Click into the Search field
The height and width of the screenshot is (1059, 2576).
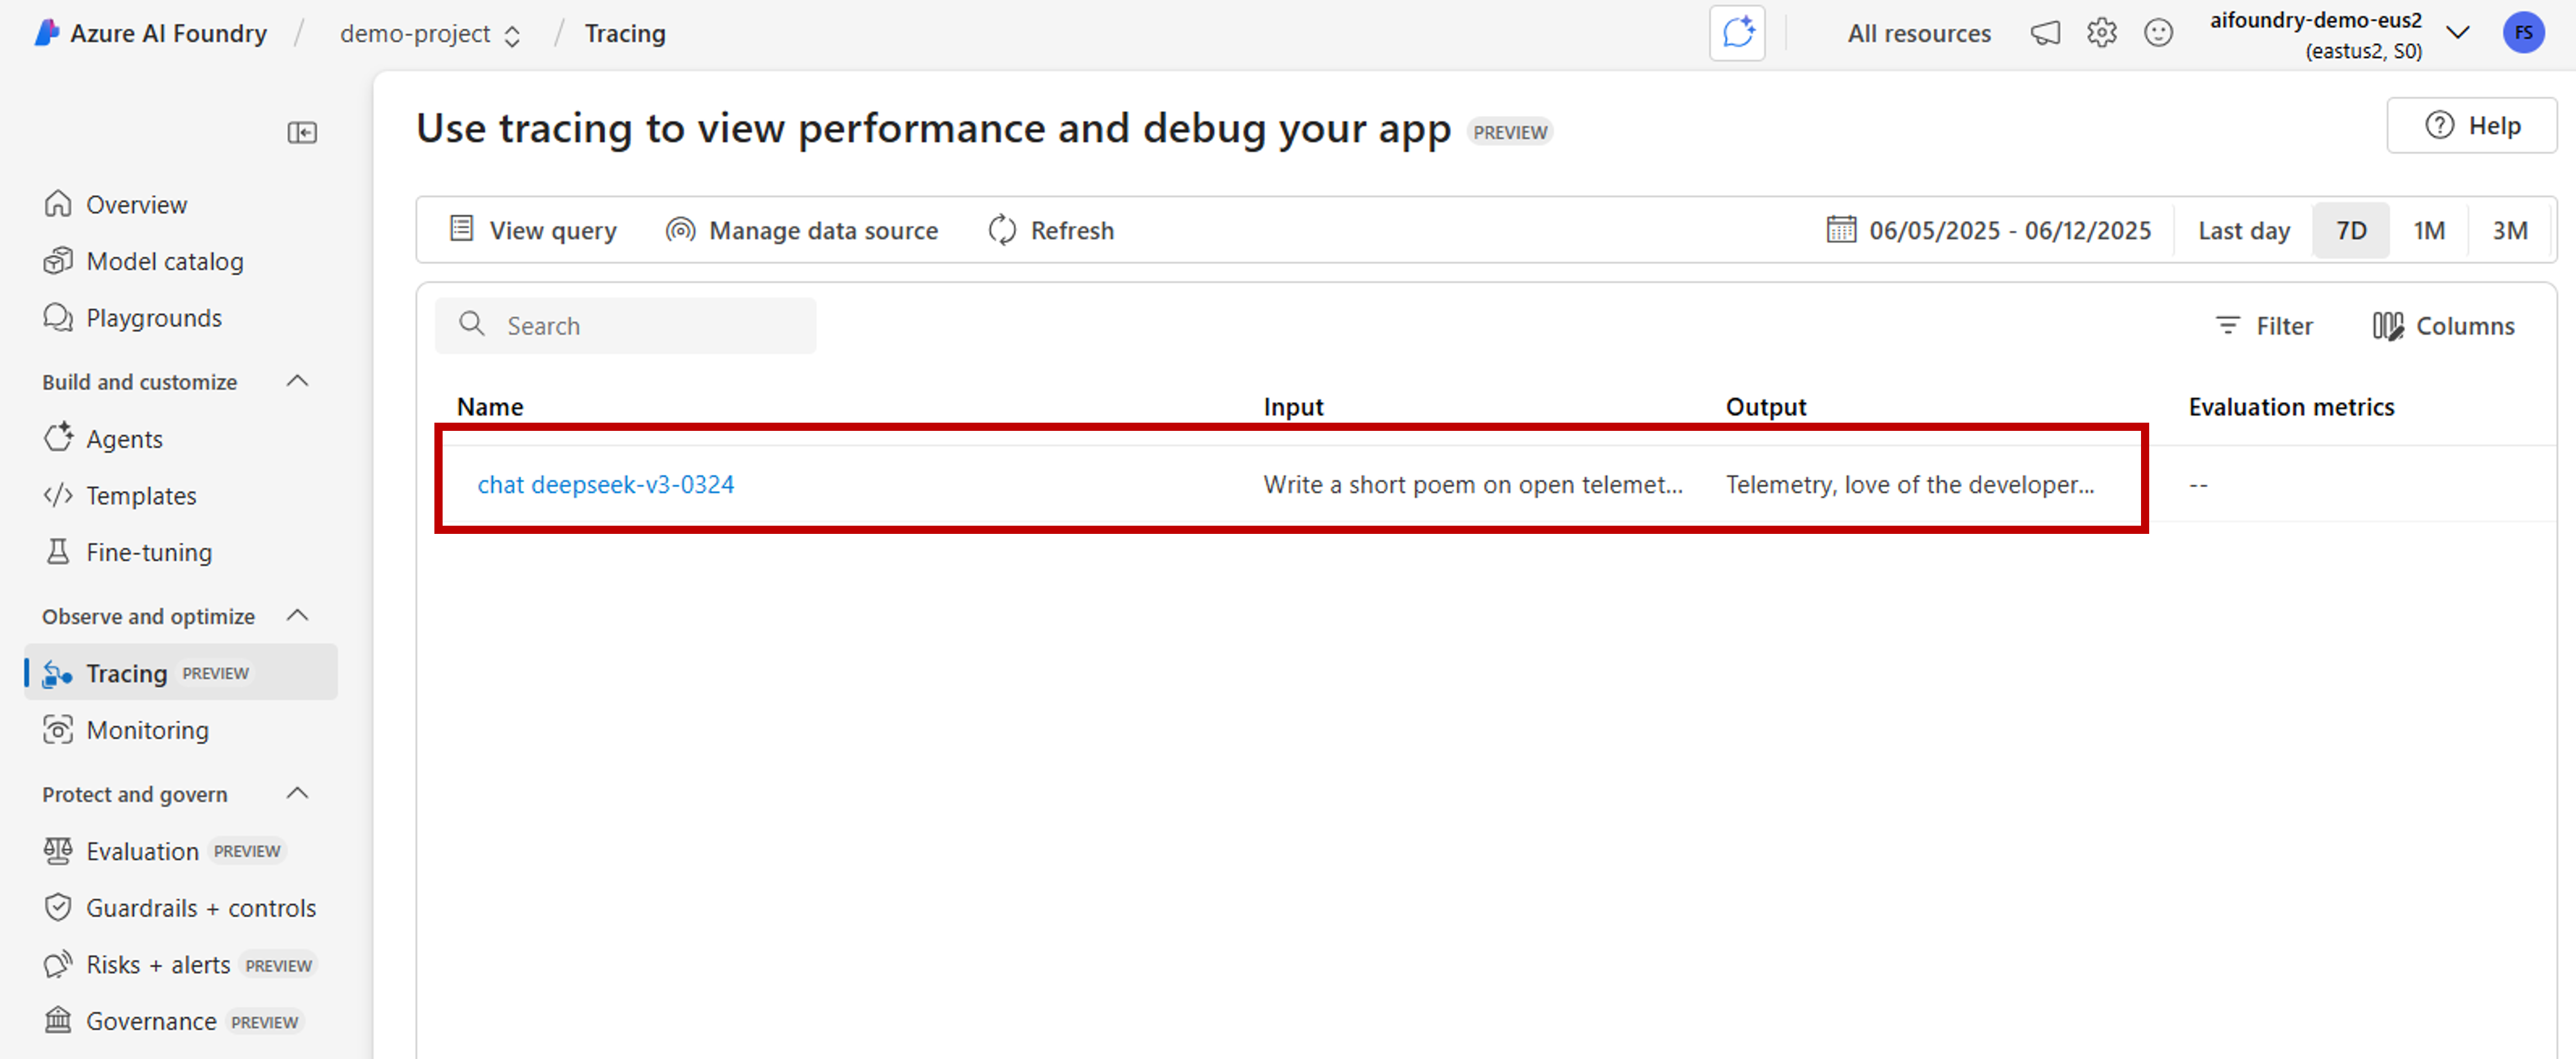(640, 326)
